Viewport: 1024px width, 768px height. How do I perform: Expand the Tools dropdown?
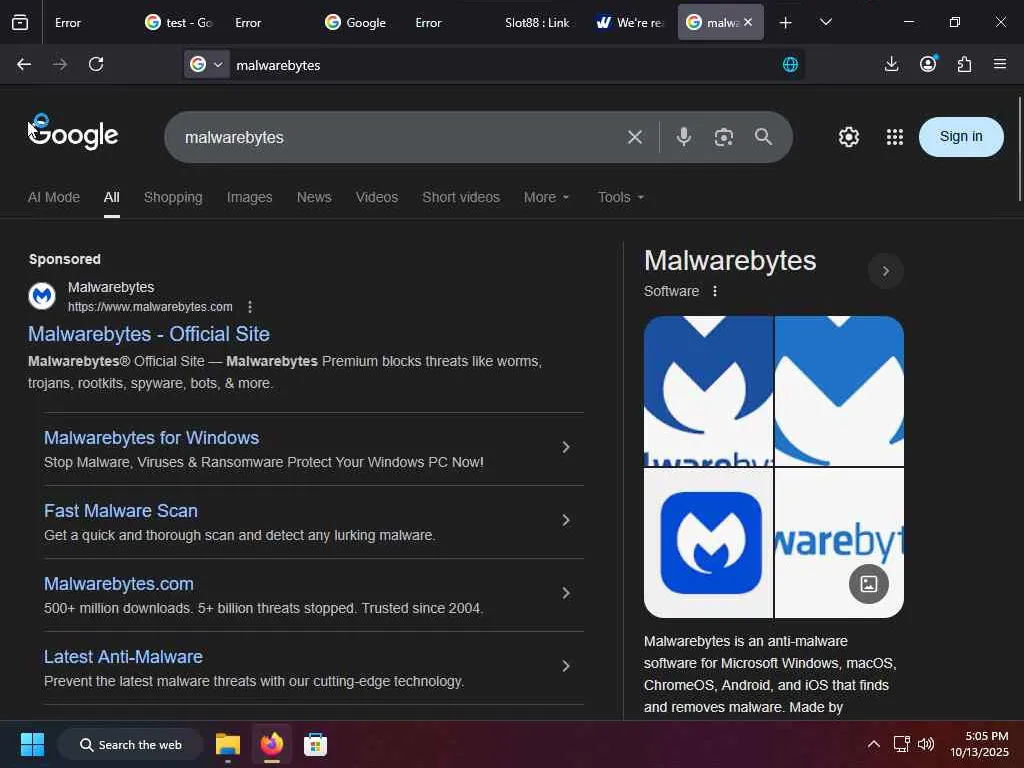(x=620, y=197)
